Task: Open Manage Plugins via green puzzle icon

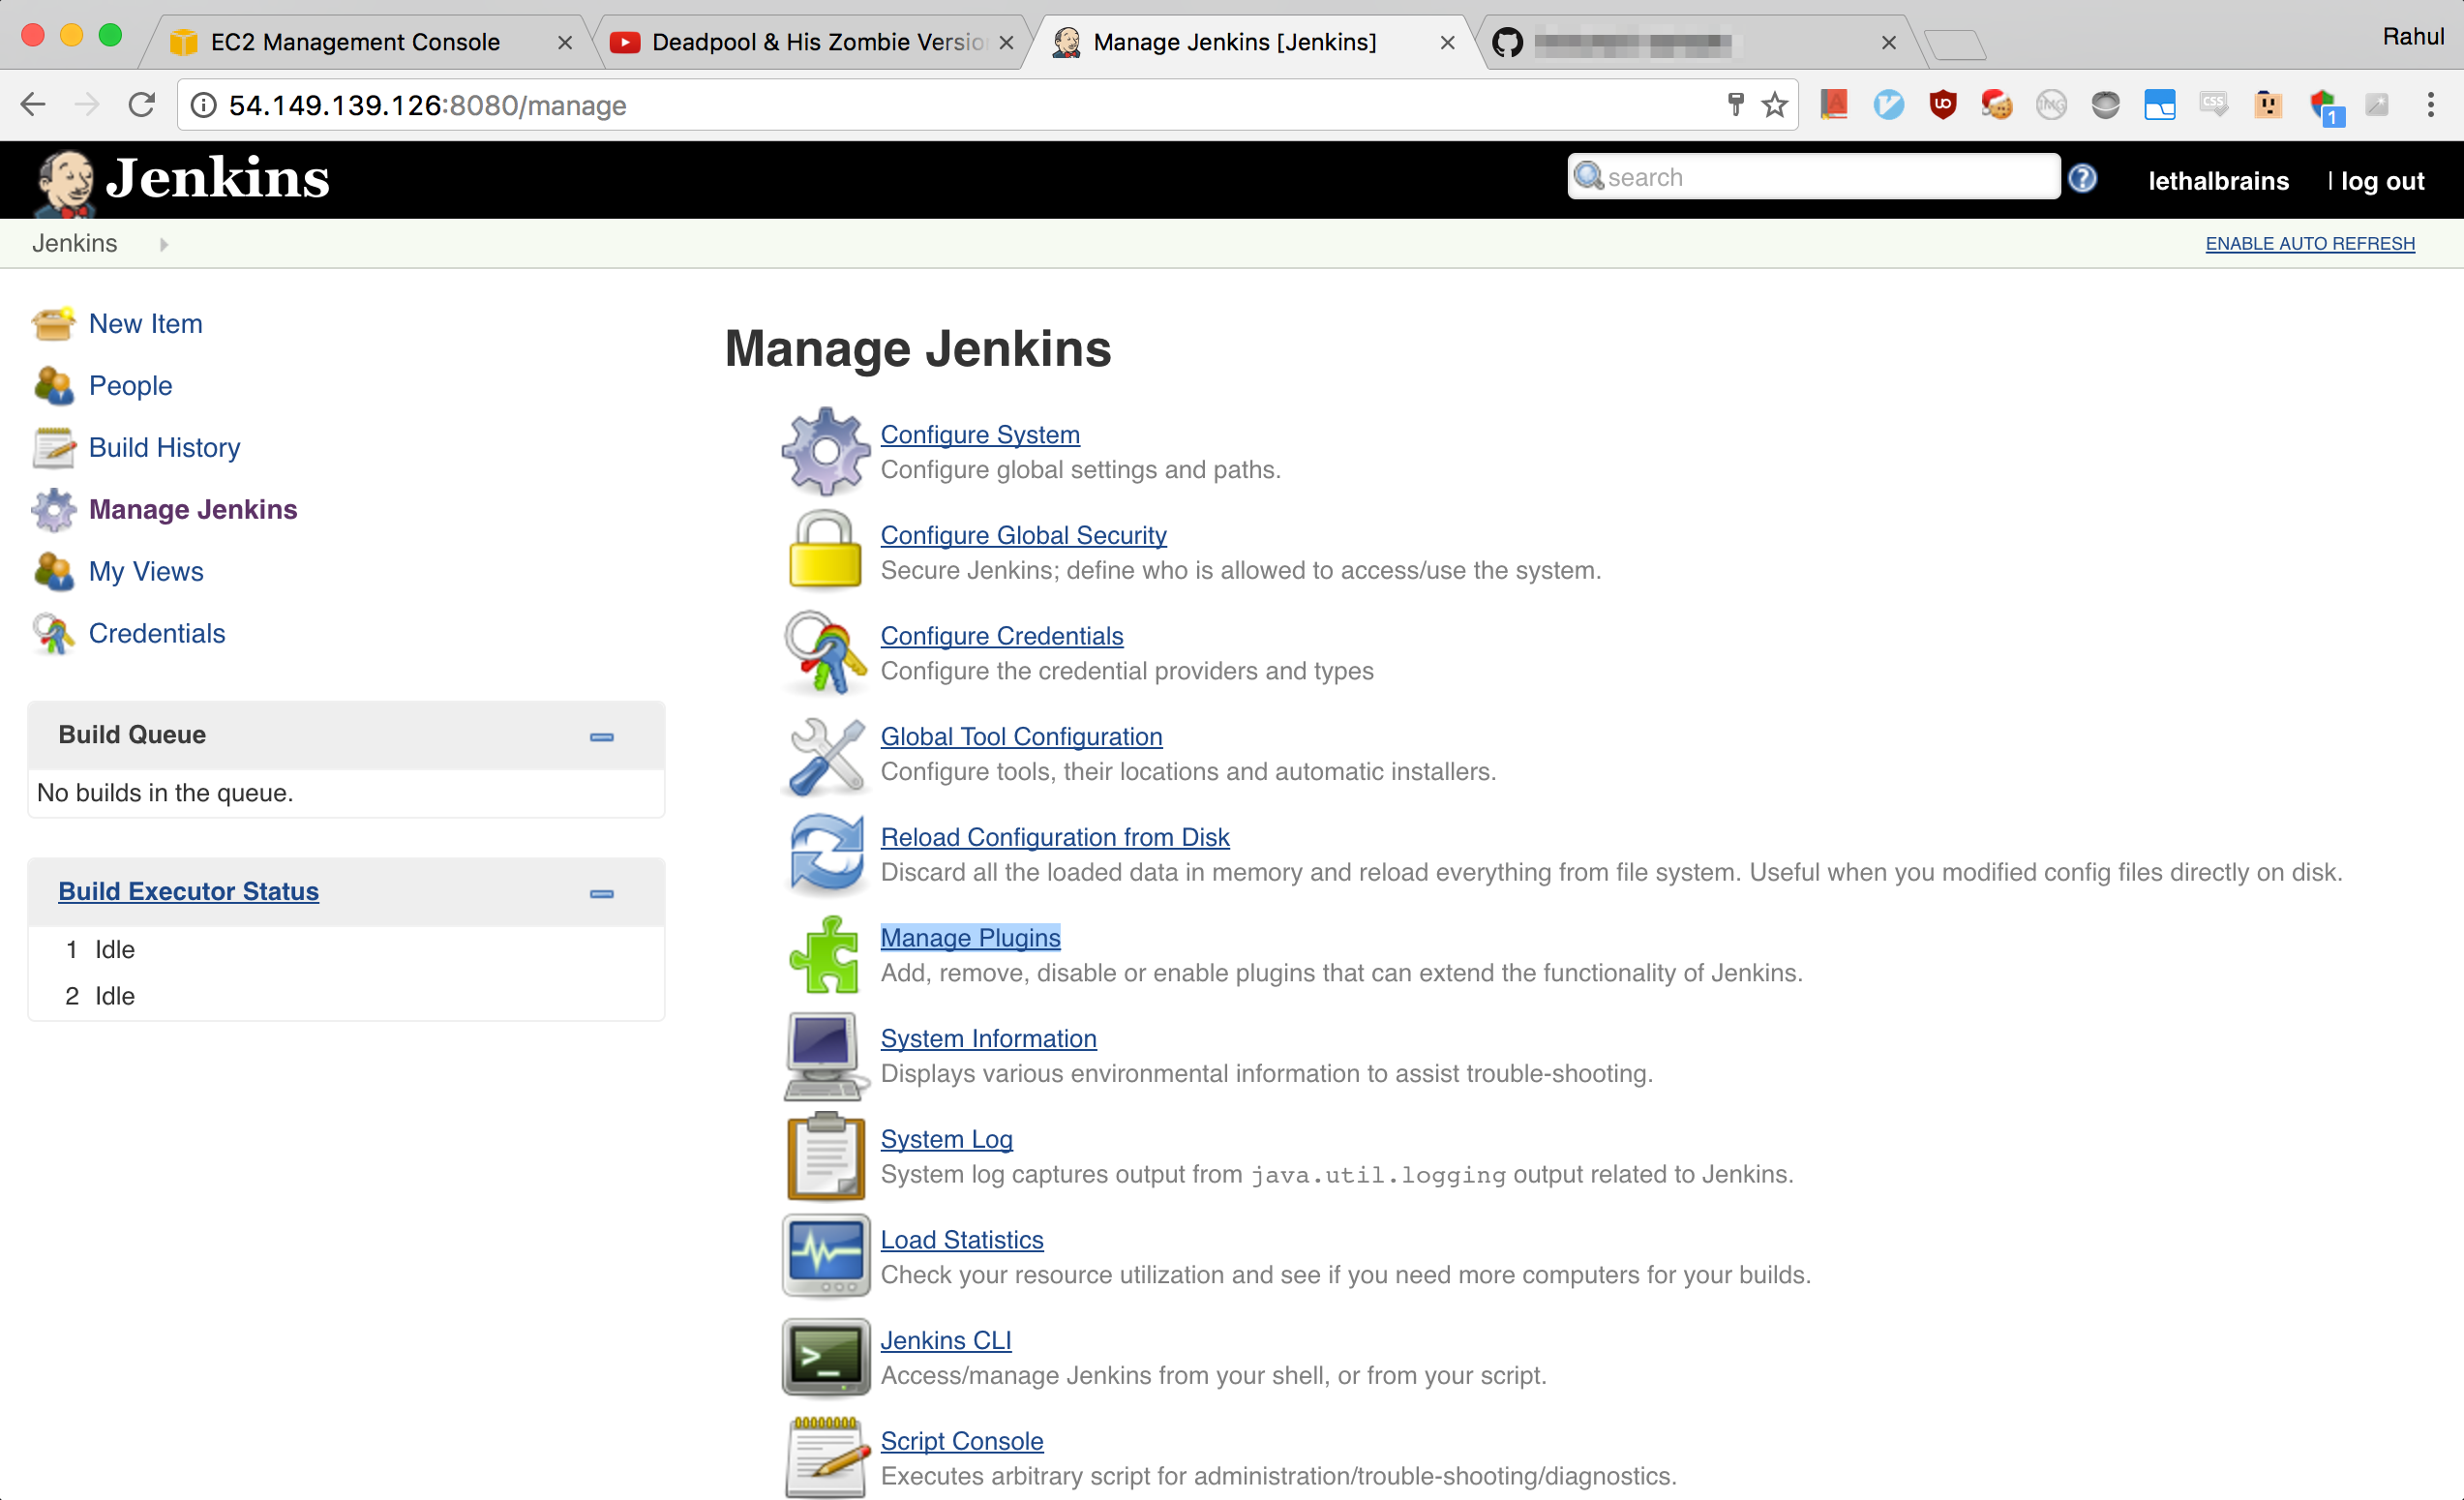Action: pos(824,955)
